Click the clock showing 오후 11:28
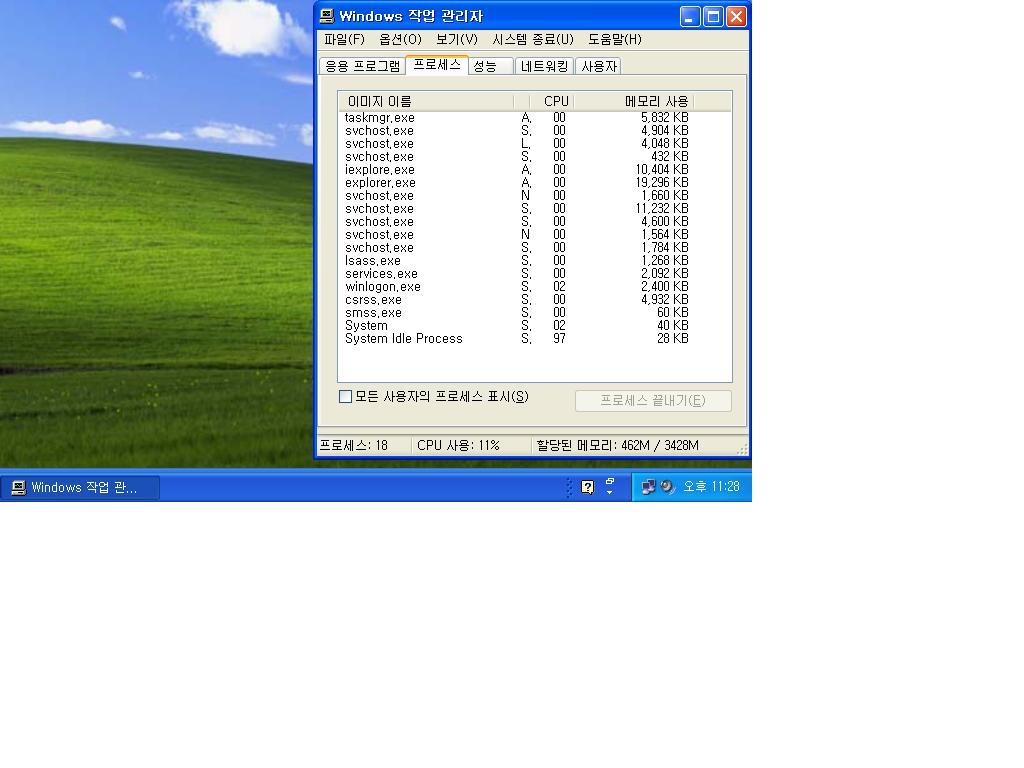Viewport: 1024px width, 768px height. click(x=711, y=487)
